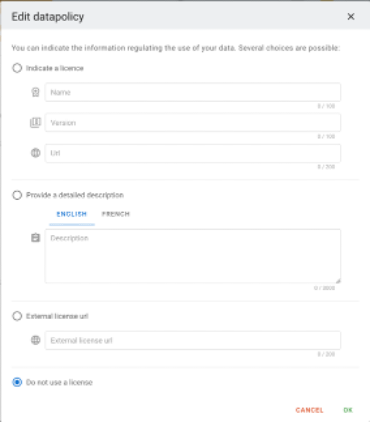Click the license name badge icon

click(35, 92)
